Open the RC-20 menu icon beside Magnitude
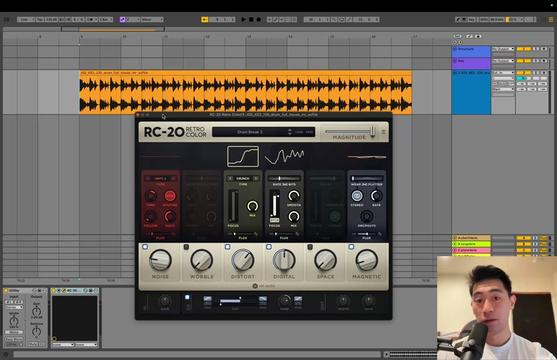The image size is (557, 360). (383, 132)
